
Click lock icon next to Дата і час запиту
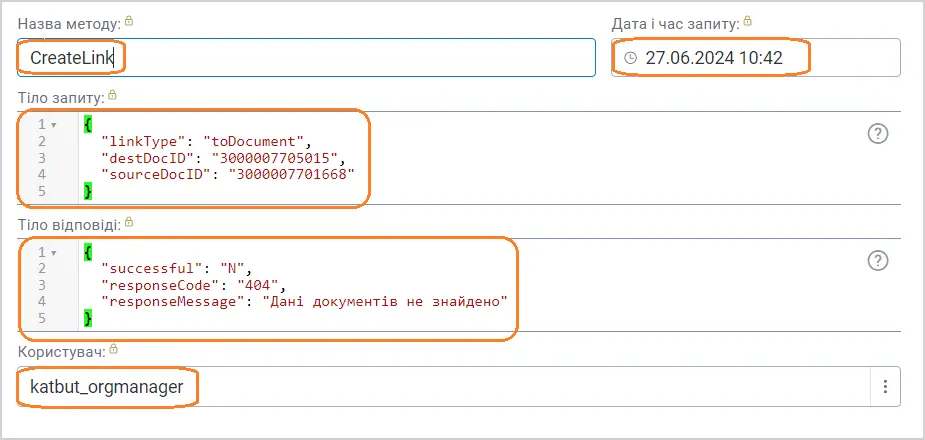[x=748, y=21]
